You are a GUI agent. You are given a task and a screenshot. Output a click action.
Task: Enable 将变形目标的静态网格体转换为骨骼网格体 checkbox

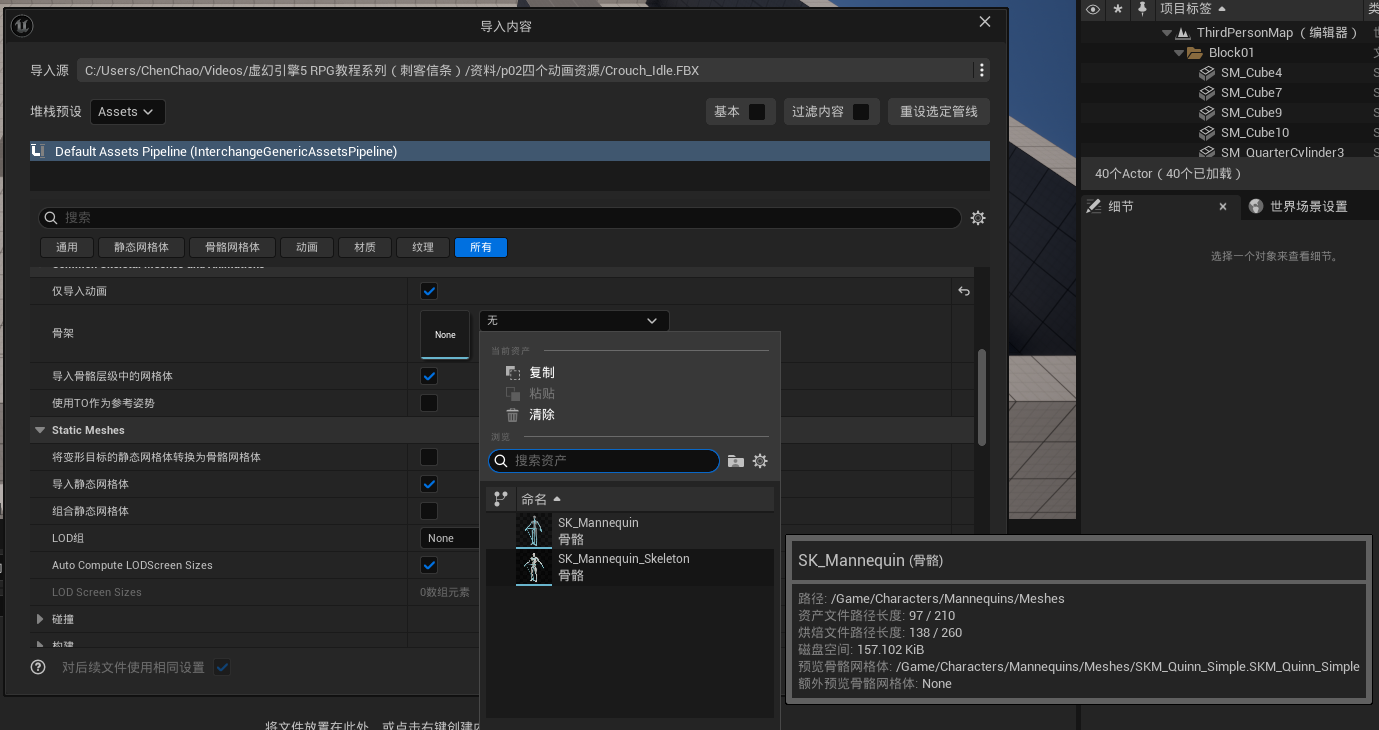[429, 457]
